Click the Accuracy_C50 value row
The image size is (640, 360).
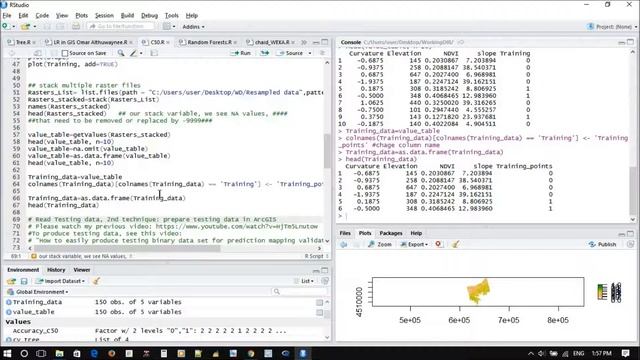[165, 331]
